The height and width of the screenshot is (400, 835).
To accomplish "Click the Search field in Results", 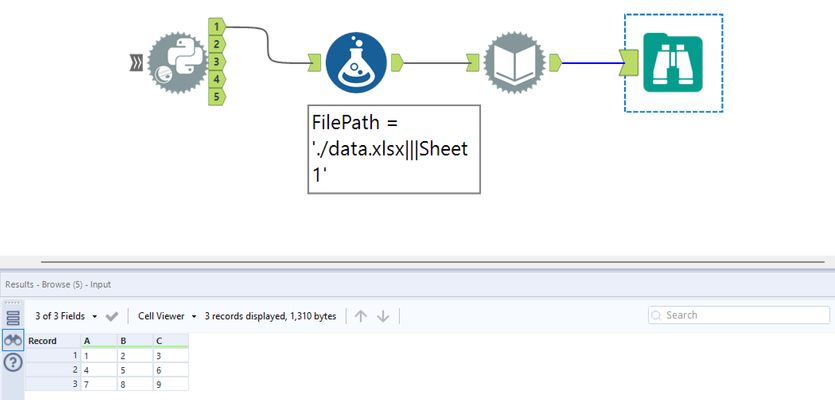I will click(x=739, y=315).
